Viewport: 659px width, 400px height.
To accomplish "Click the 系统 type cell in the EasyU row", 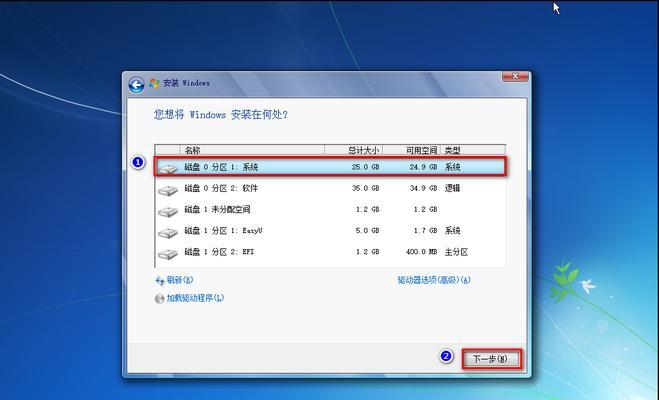I will (453, 231).
